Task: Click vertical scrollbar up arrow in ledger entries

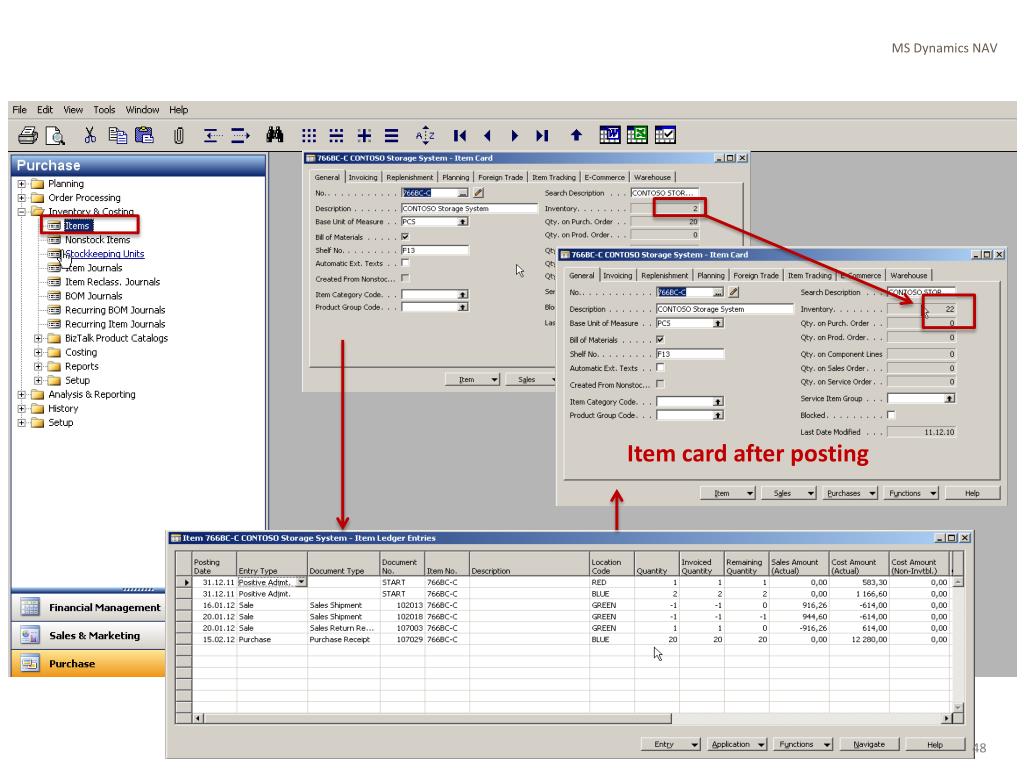Action: pos(958,581)
